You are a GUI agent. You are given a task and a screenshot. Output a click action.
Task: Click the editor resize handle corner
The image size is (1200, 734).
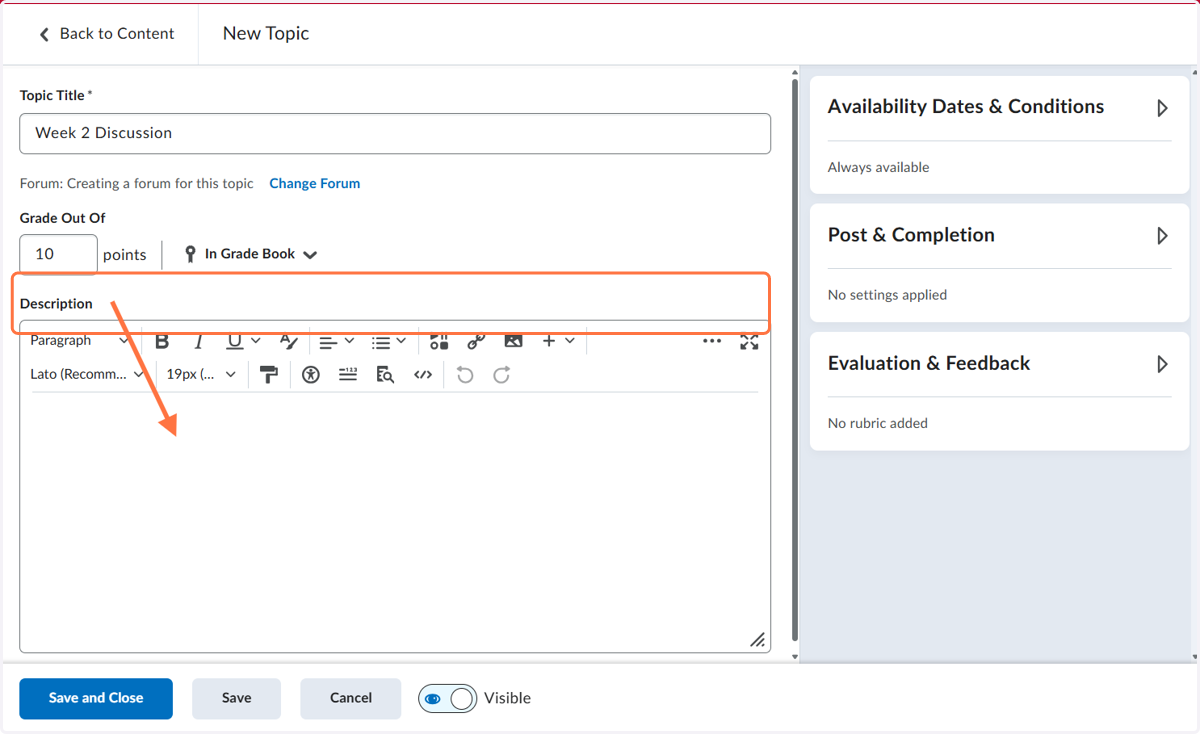[758, 639]
